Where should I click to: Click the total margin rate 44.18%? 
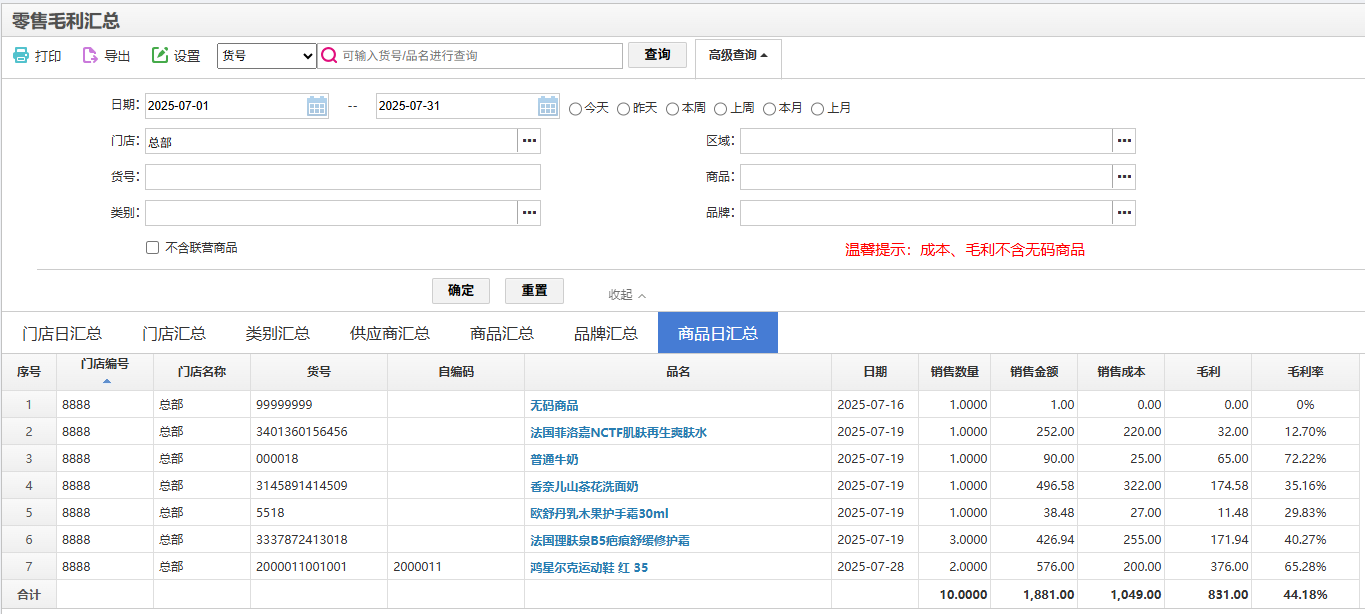click(1305, 595)
